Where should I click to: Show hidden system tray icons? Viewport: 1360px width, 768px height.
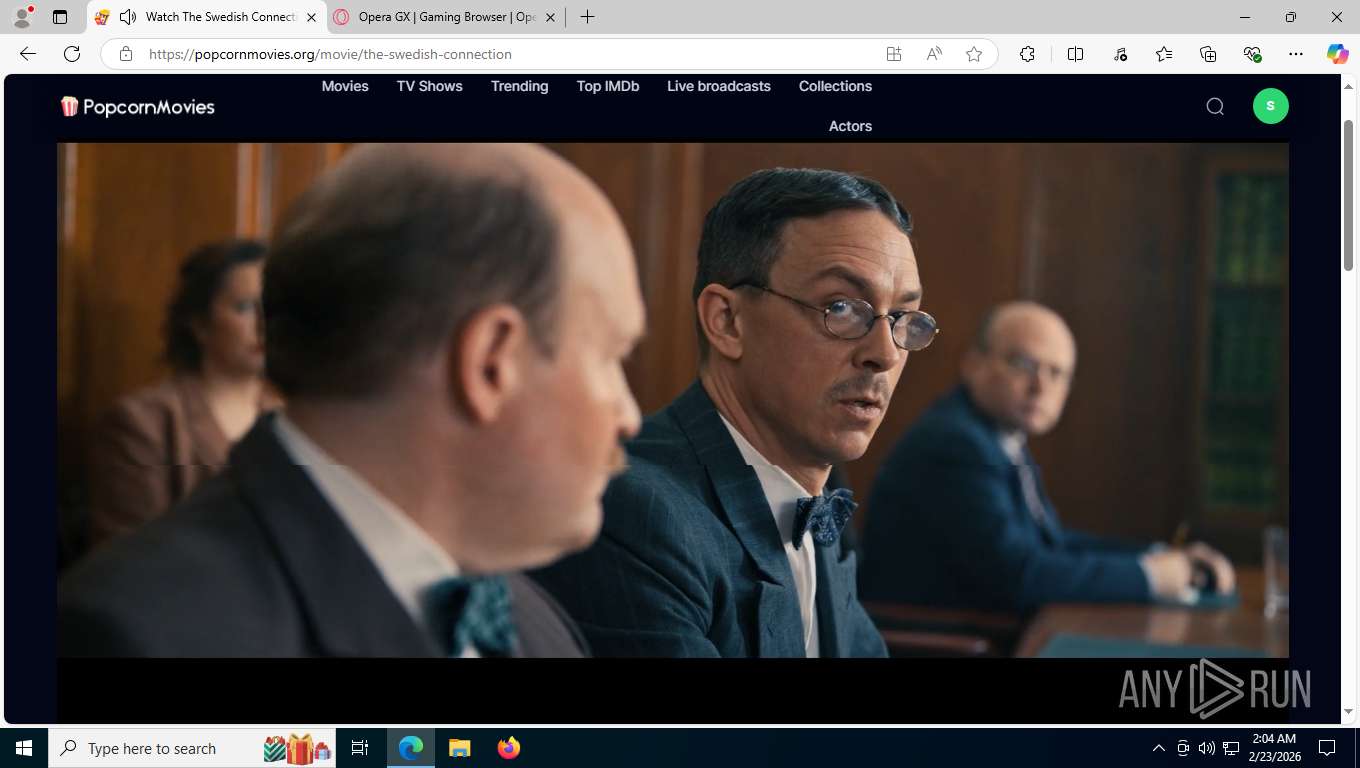pos(1159,748)
